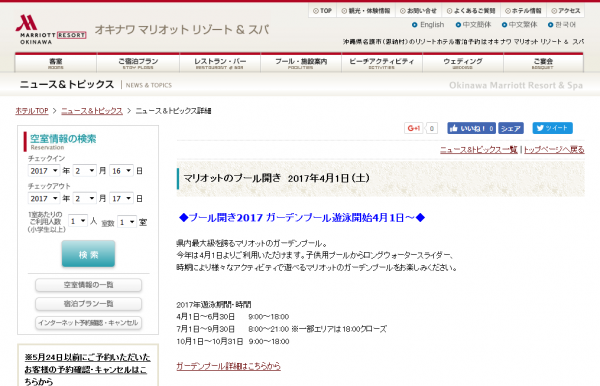Click the Facebook いいね! thumbs-up button
This screenshot has height=386, width=600.
tap(471, 128)
